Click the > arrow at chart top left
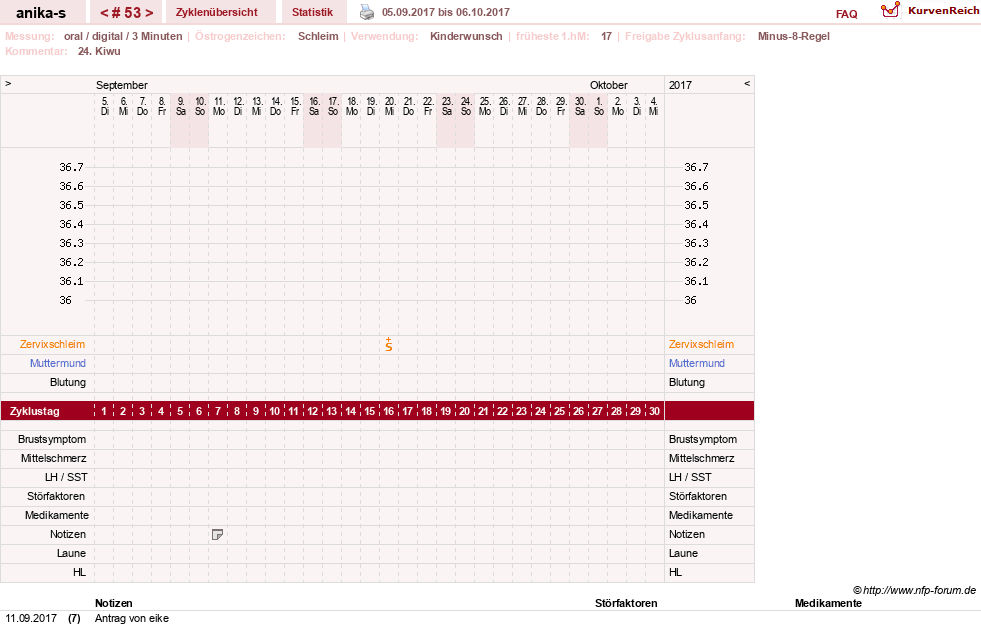Screen dimensions: 981x642 pyautogui.click(x=8, y=83)
